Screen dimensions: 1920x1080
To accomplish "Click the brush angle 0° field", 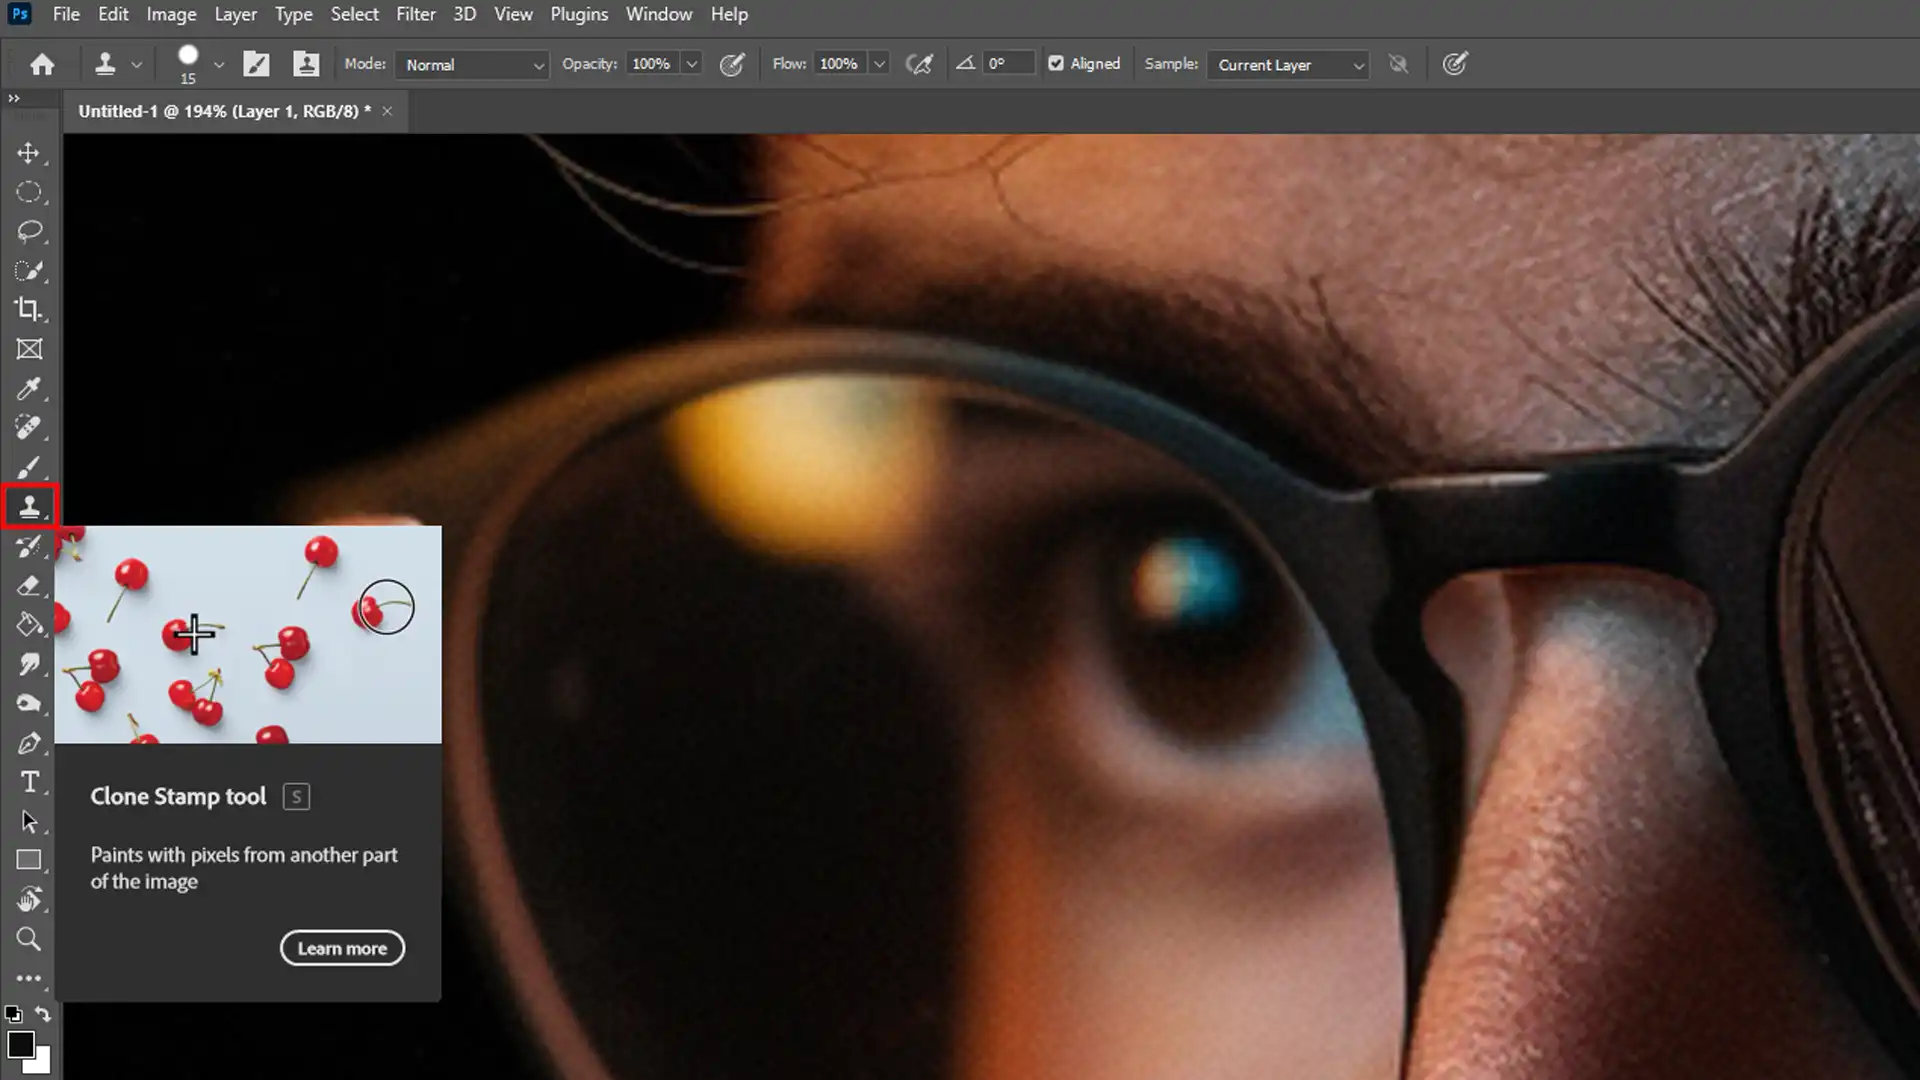I will pos(1007,64).
